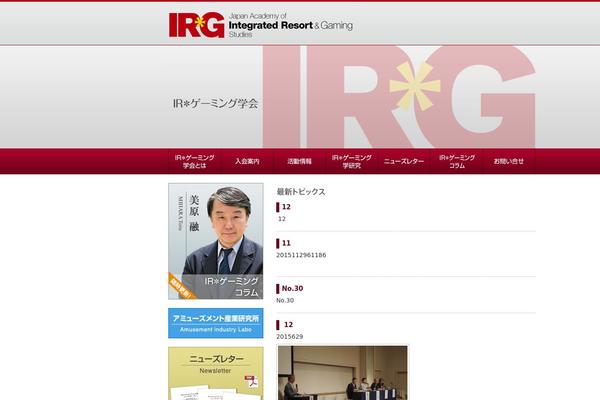The image size is (600, 400).
Task: Open the conference panel photo
Action: pos(343,373)
